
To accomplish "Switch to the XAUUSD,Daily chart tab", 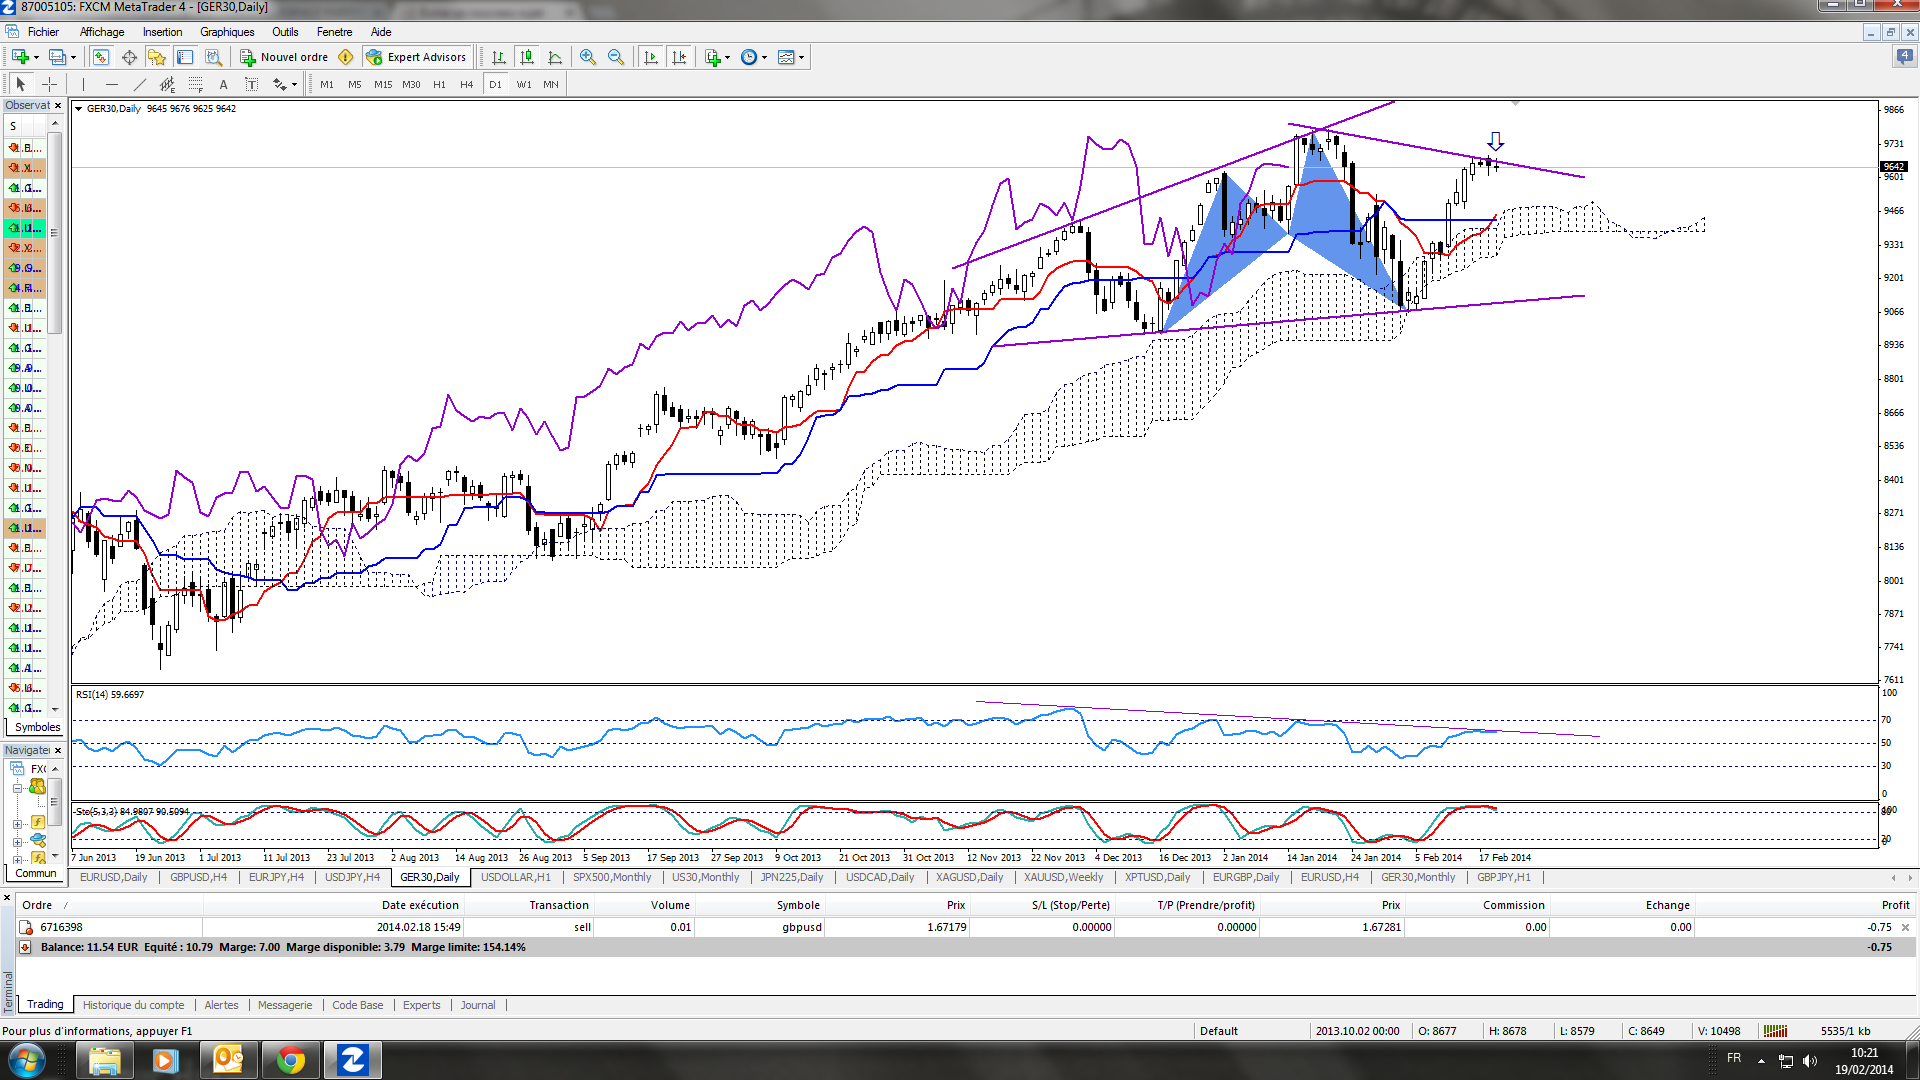I will coord(969,878).
